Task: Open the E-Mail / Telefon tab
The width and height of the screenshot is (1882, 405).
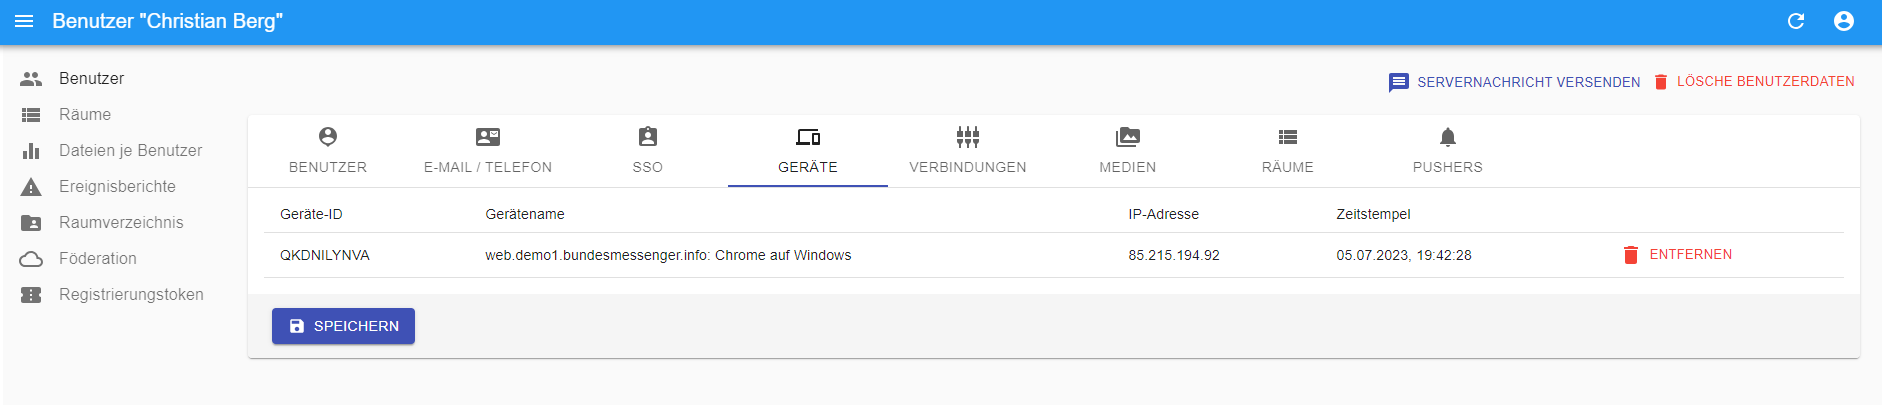Action: pos(488,151)
